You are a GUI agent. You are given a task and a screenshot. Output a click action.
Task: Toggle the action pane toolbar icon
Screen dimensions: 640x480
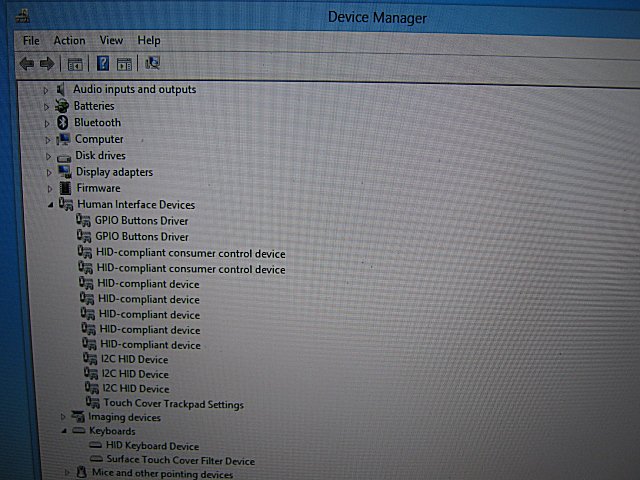pos(124,64)
